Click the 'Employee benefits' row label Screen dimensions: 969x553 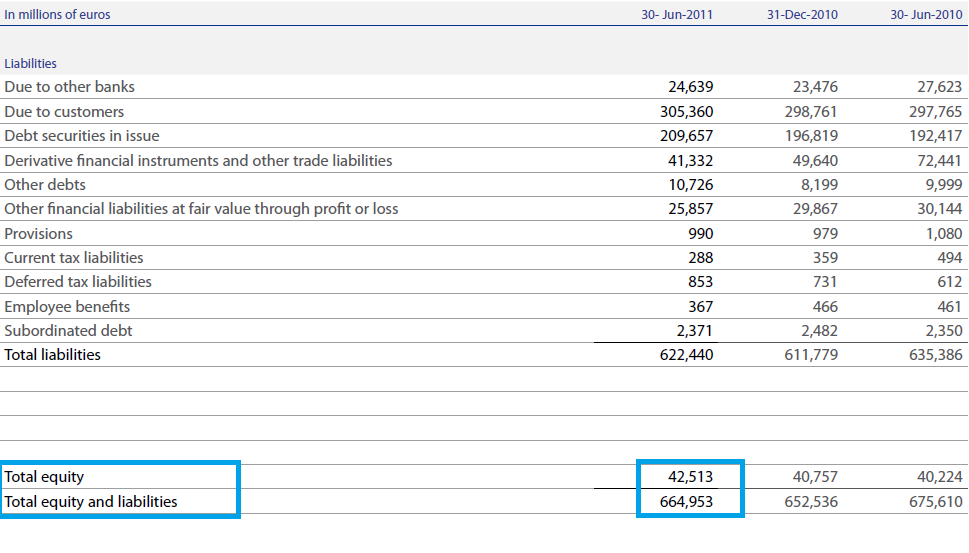[67, 306]
